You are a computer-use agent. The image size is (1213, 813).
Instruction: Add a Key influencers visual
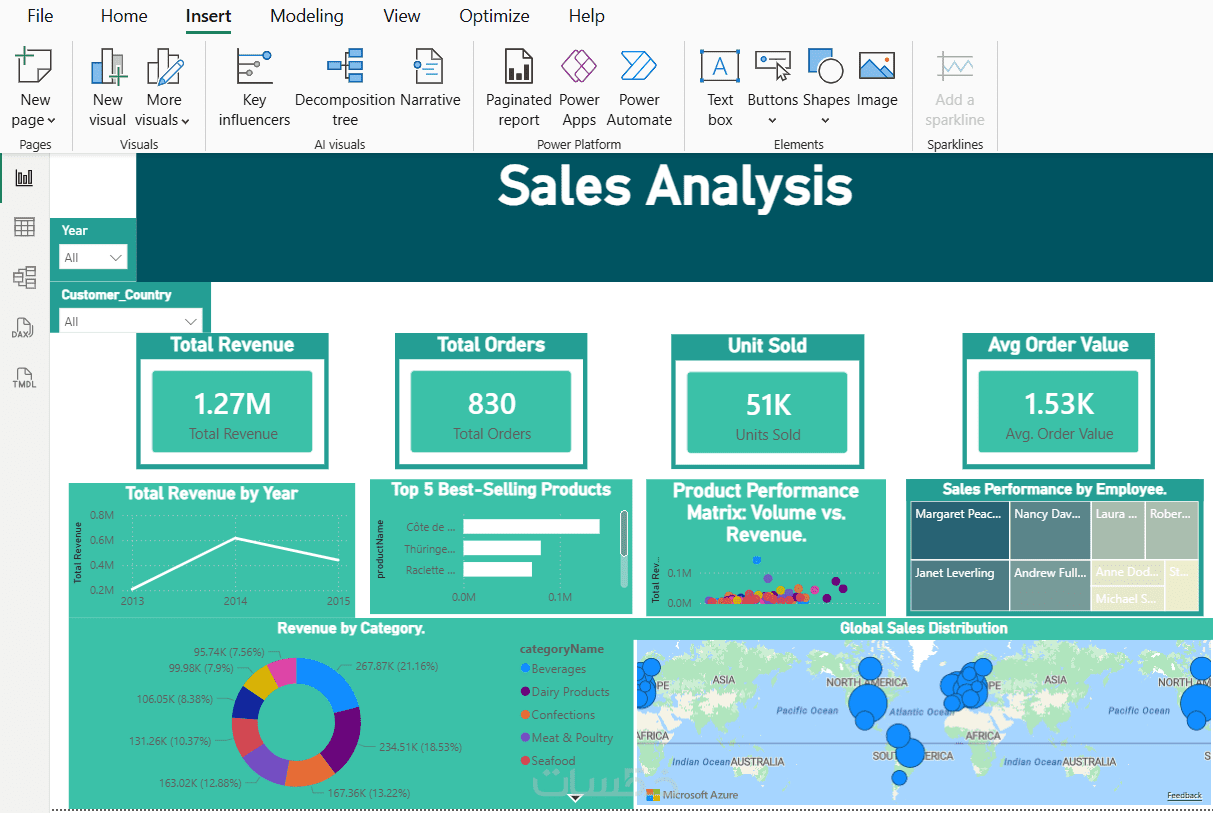pyautogui.click(x=254, y=88)
